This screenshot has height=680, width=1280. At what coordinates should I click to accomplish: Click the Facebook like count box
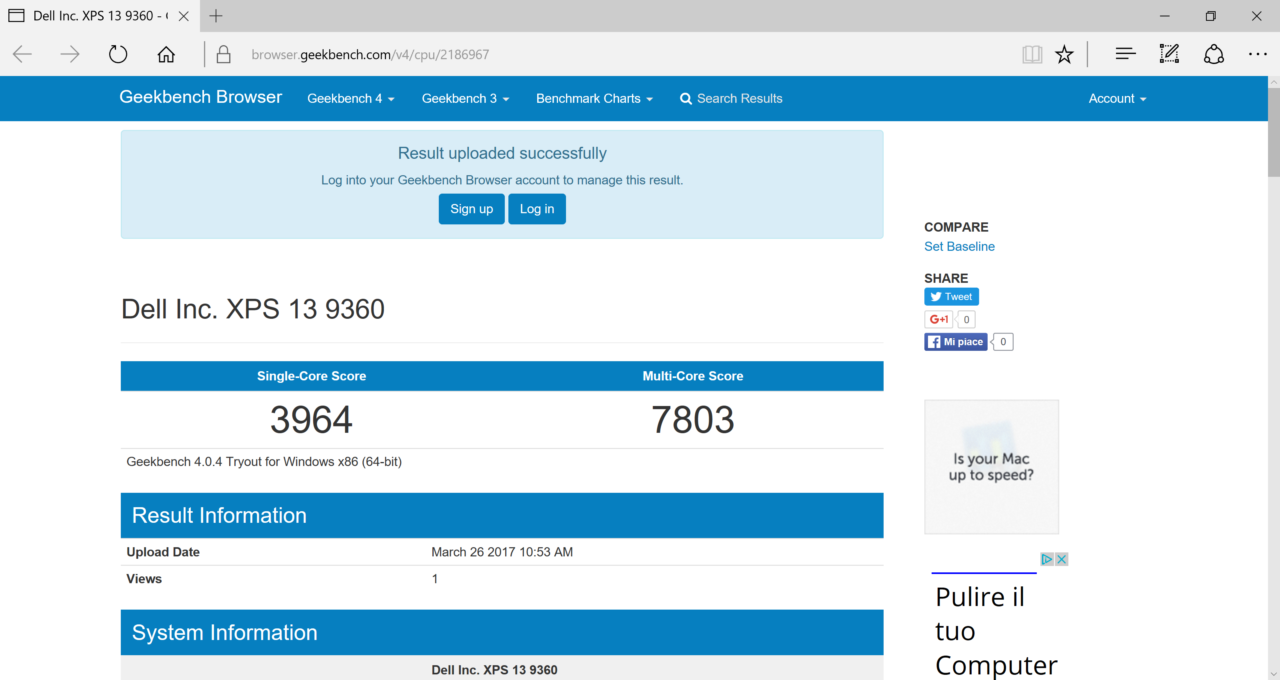pos(1003,342)
